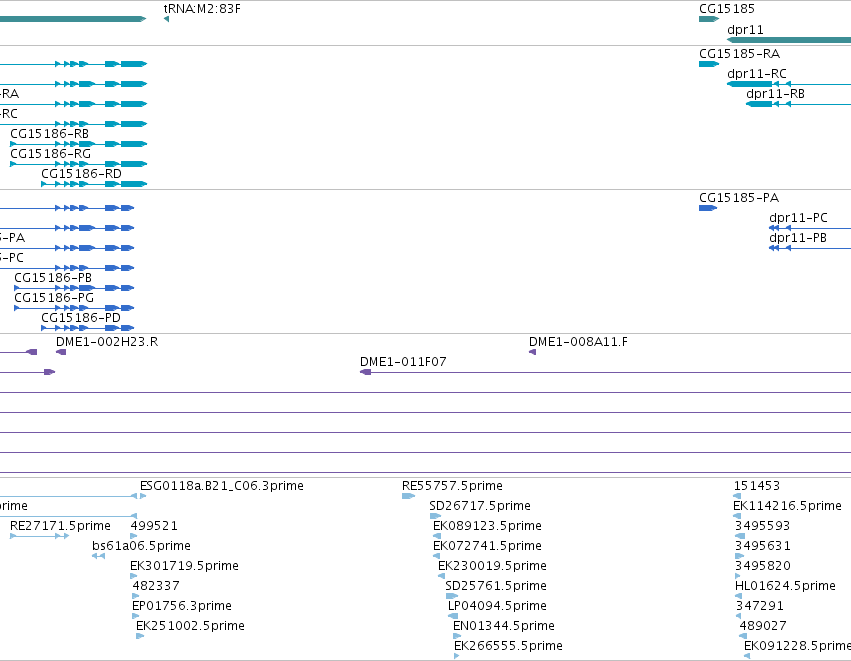The image size is (851, 661).
Task: Select the dpr11-RB transcript label
Action: tap(775, 94)
